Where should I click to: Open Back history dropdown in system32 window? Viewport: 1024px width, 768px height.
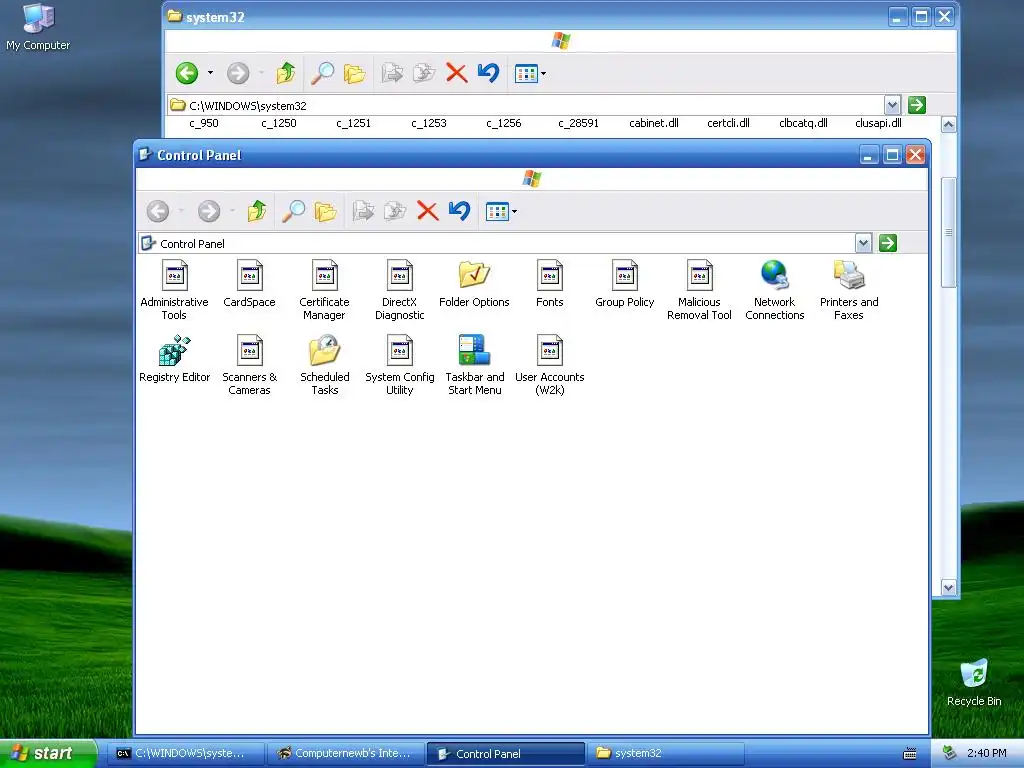tap(210, 73)
